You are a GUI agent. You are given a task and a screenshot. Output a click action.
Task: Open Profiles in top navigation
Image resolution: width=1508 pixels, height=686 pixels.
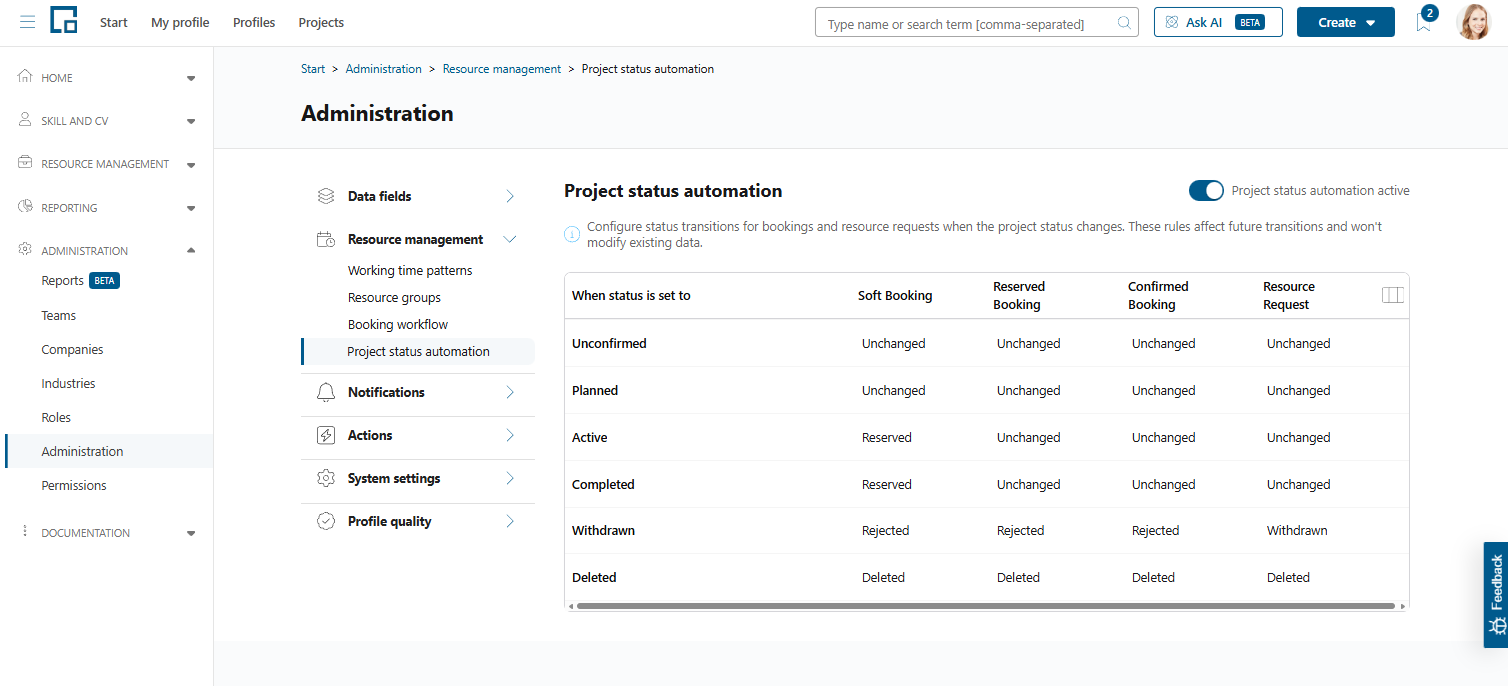(254, 22)
